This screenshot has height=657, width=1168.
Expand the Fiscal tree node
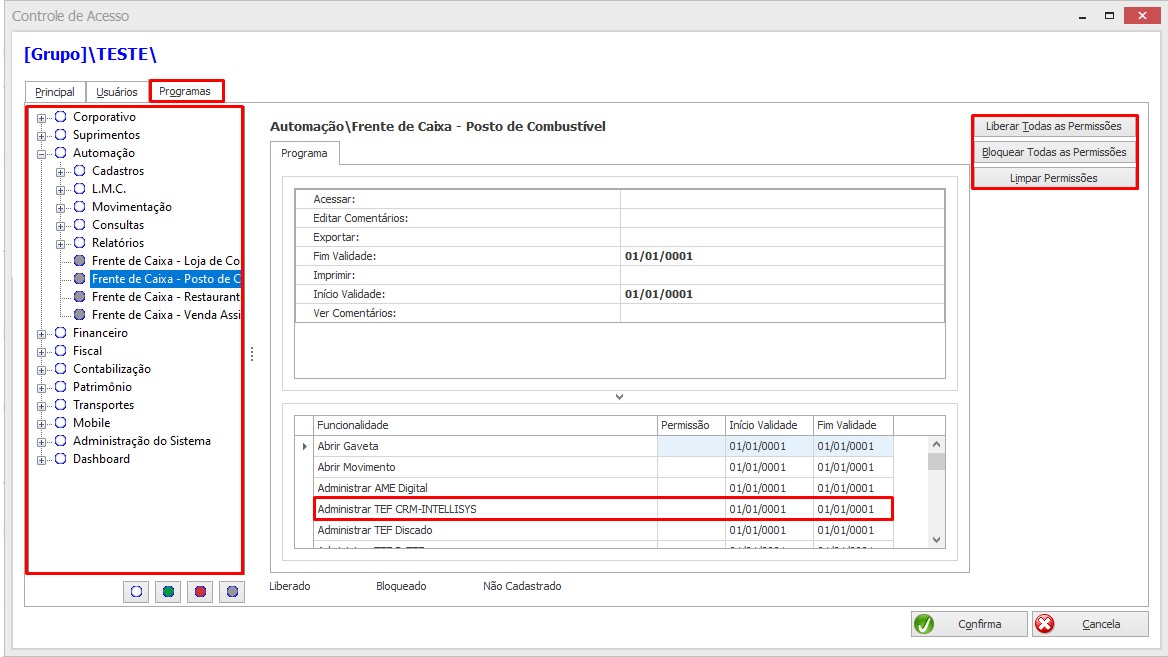42,351
